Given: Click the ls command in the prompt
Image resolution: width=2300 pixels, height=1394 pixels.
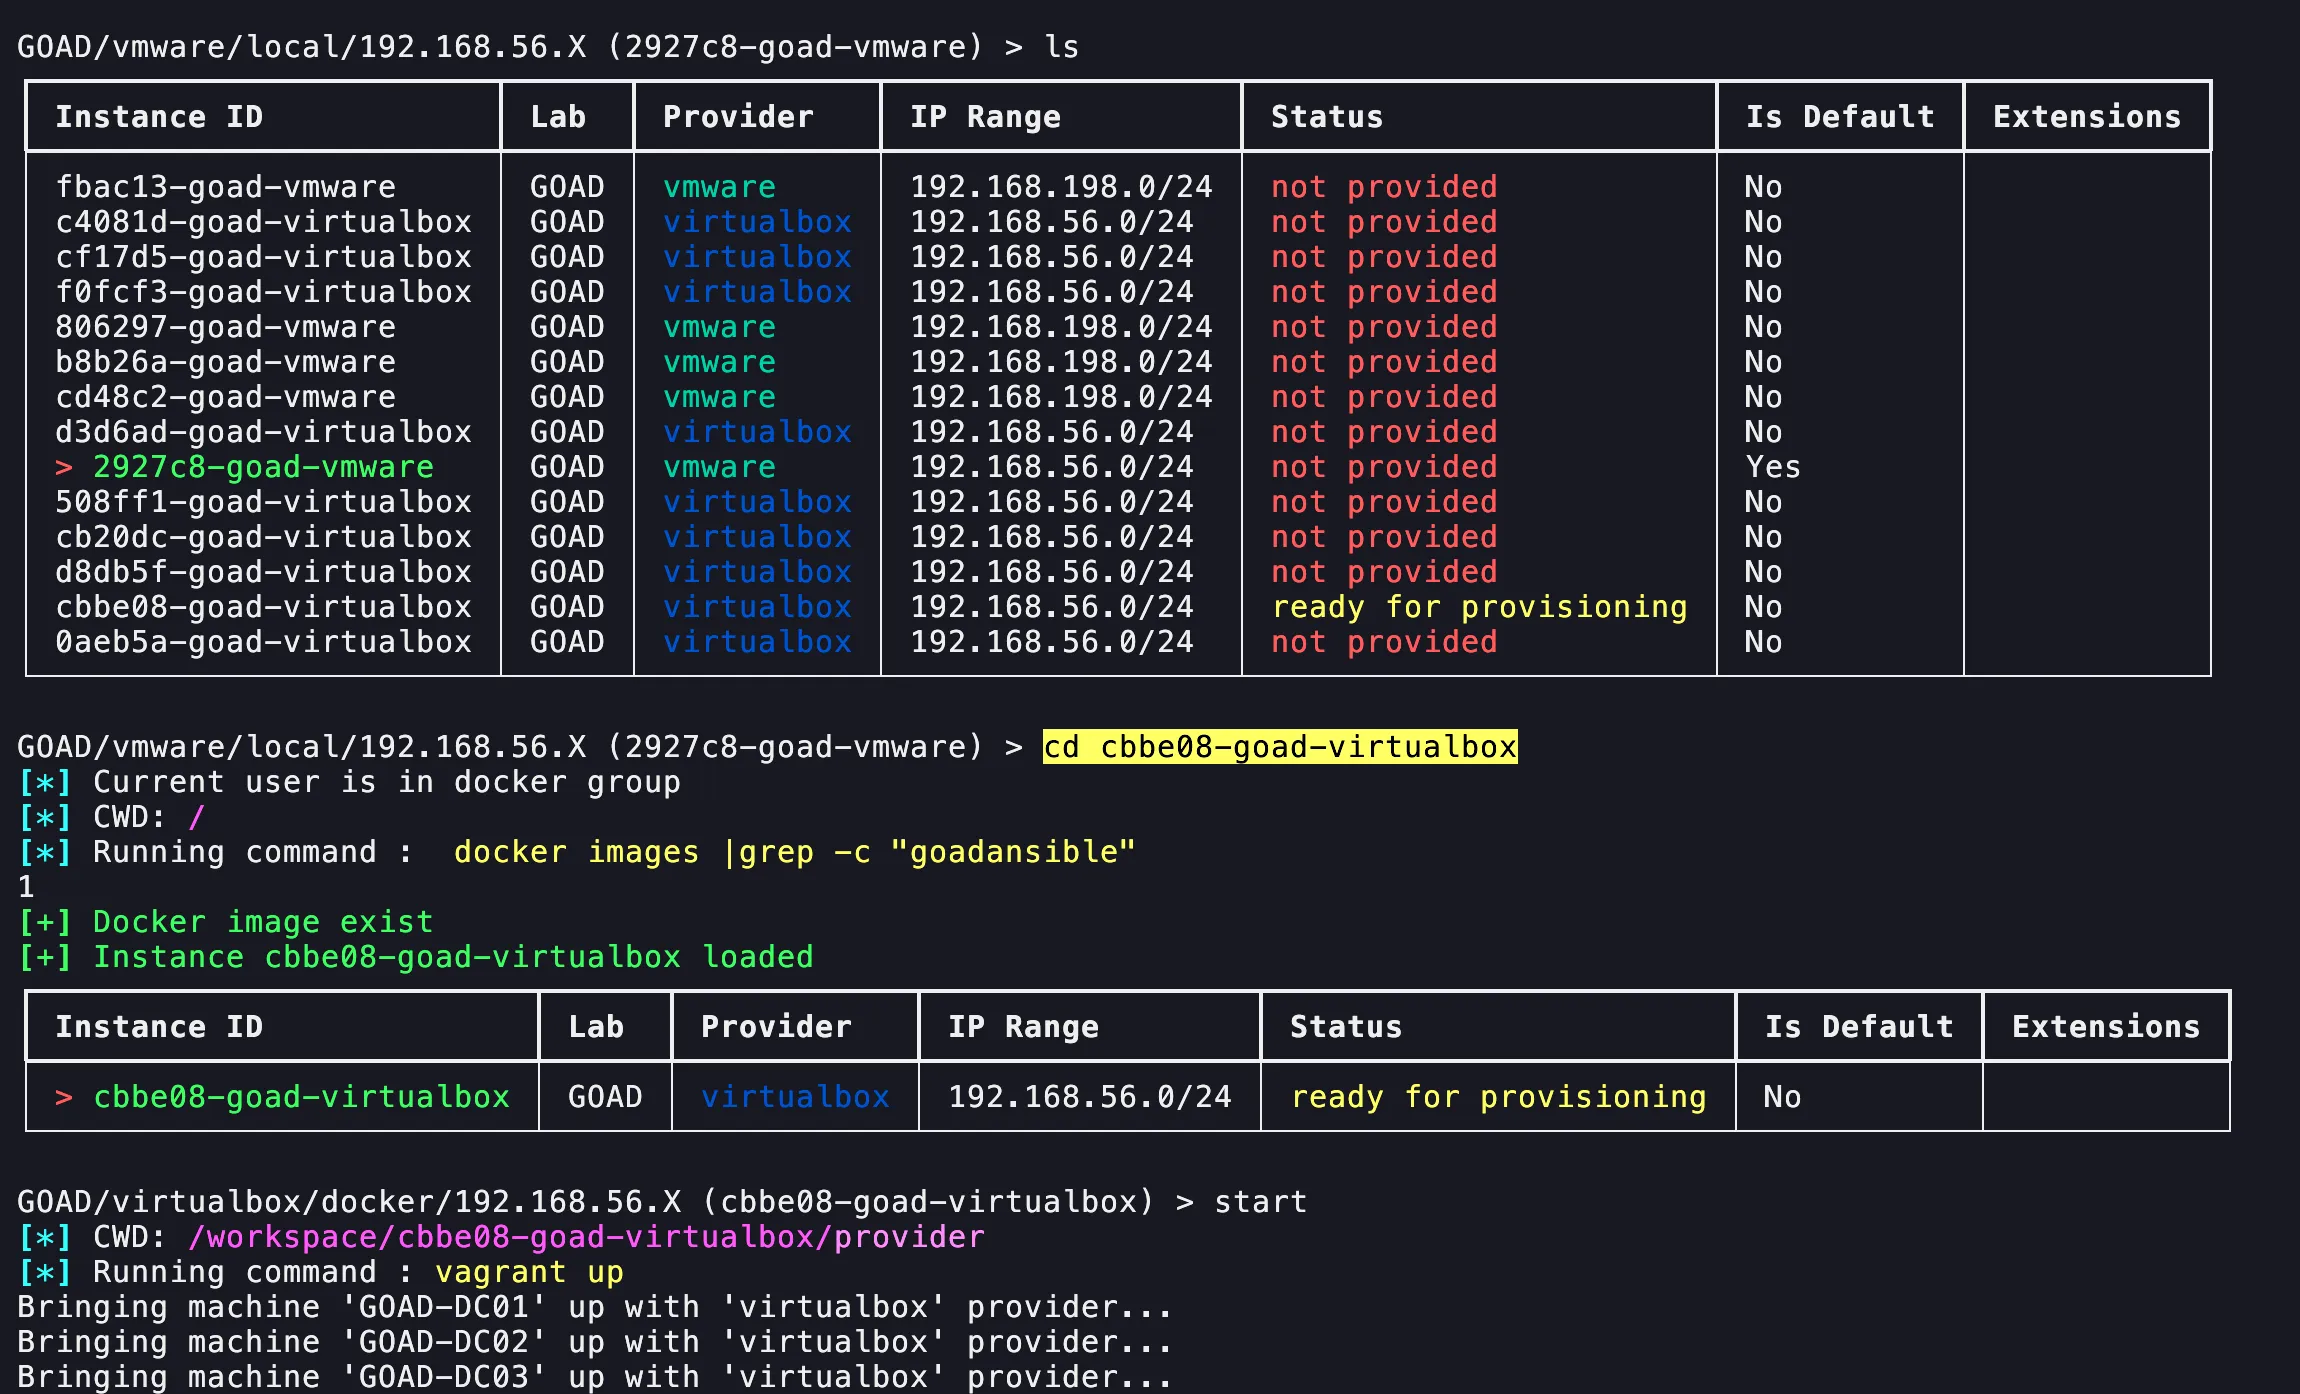Looking at the screenshot, I should [1062, 46].
